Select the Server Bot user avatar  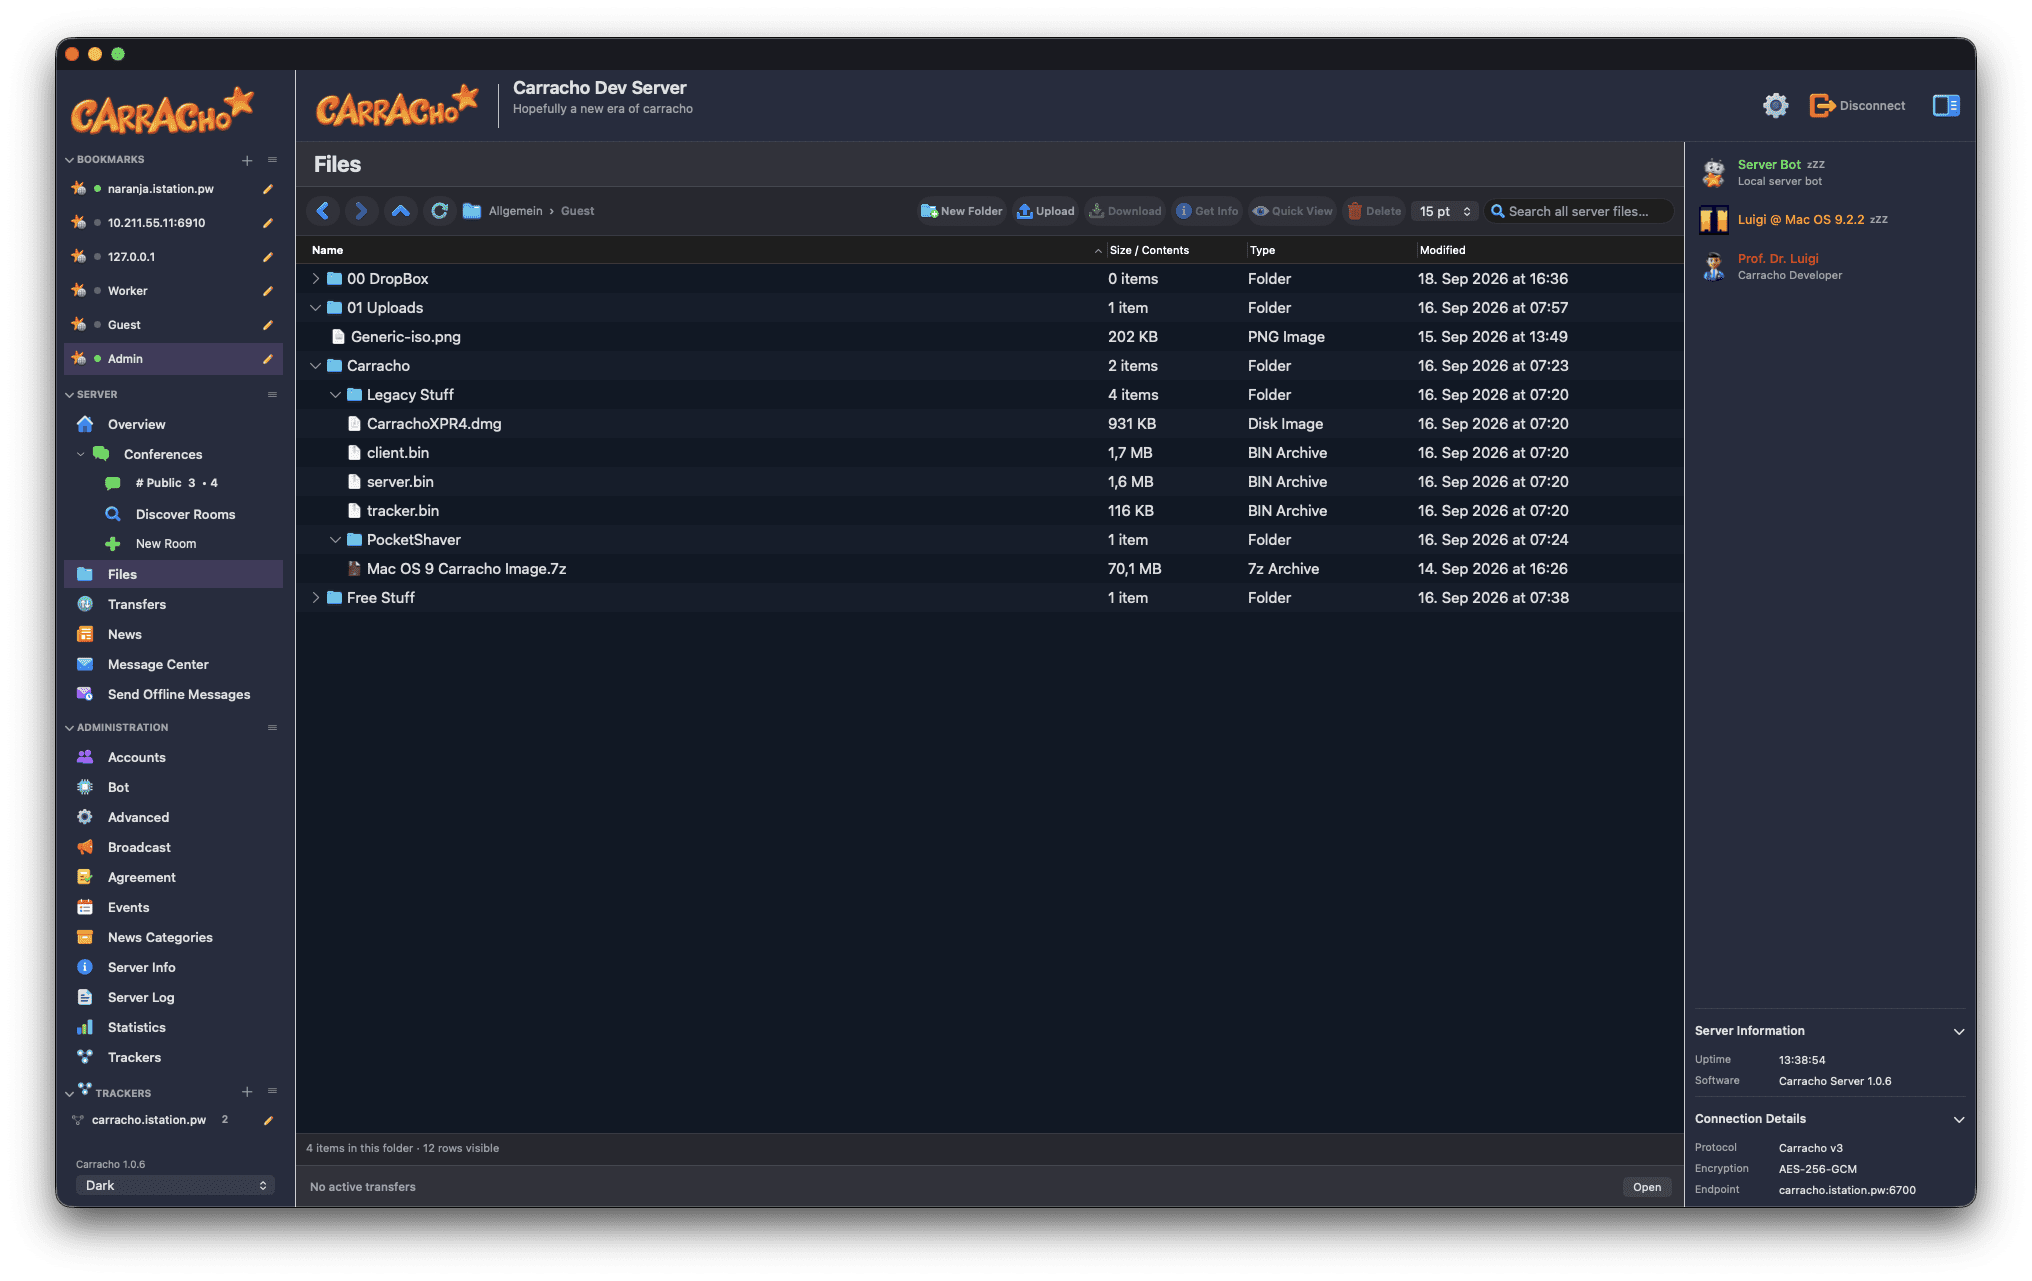[x=1714, y=172]
